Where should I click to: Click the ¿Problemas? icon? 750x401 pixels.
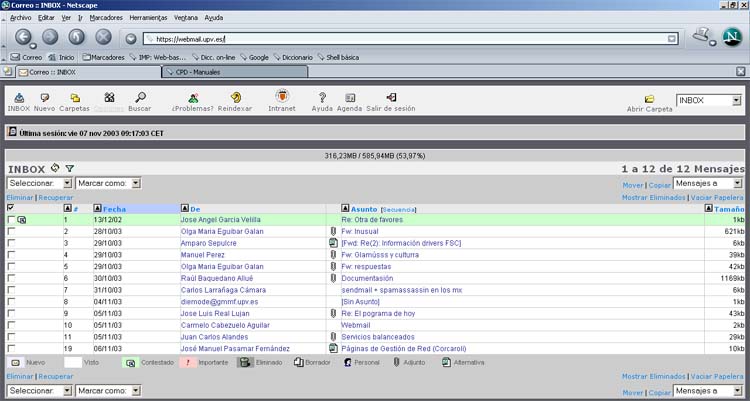point(193,98)
